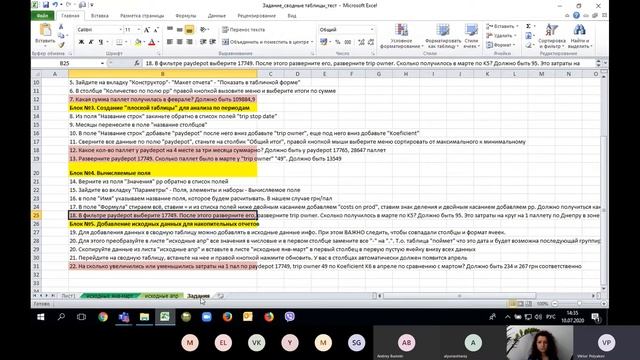Click the red Font Color A swatch
This screenshot has width=640, height=360.
coord(152,42)
